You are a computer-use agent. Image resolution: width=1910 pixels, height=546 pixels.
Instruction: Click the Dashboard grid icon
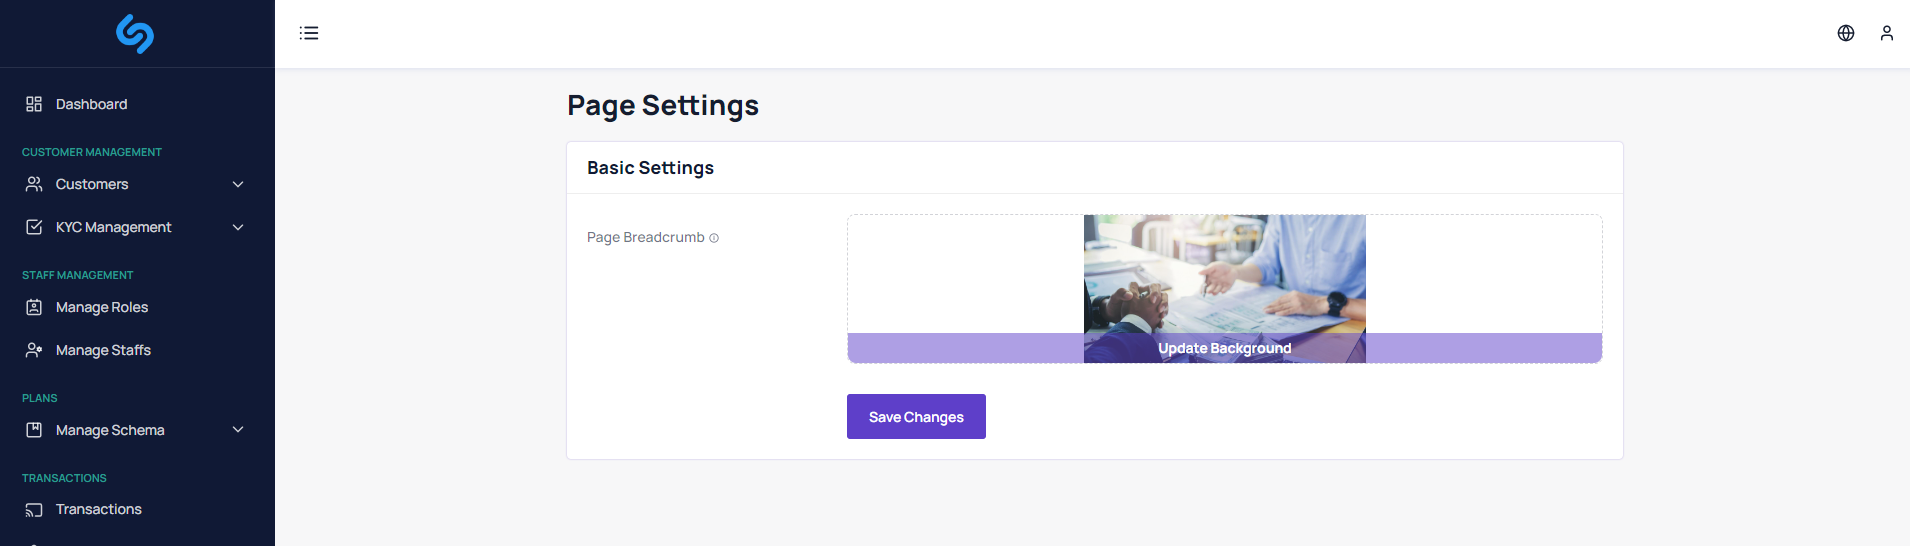[34, 104]
